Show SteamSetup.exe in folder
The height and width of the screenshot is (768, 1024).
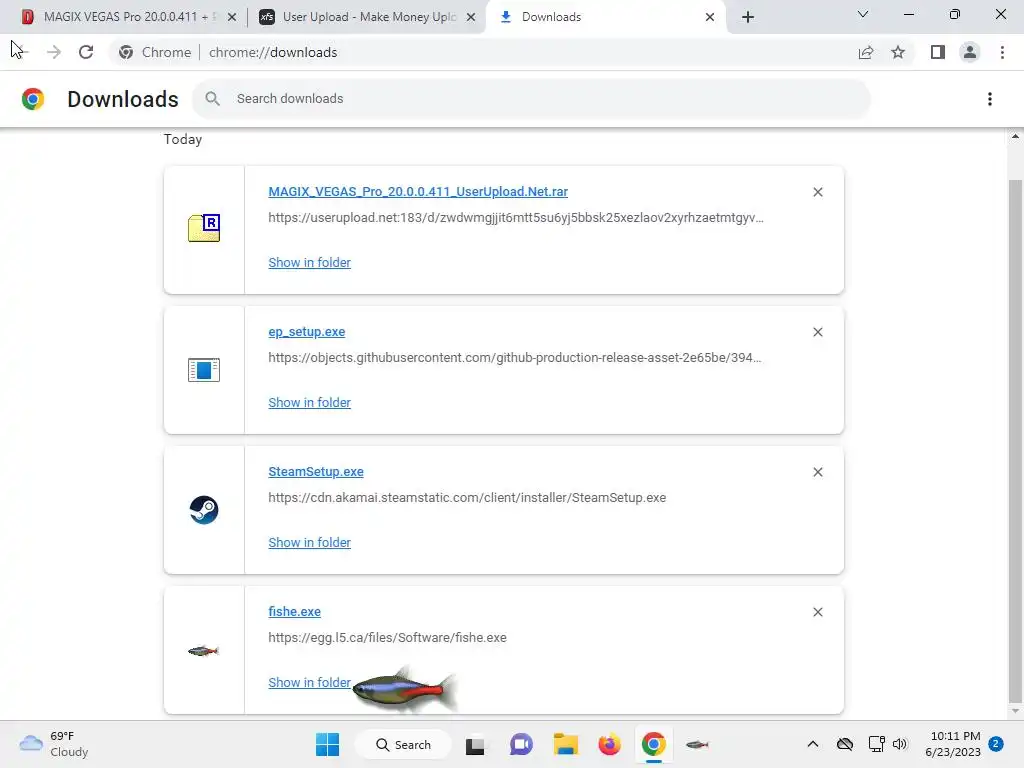[x=310, y=543]
